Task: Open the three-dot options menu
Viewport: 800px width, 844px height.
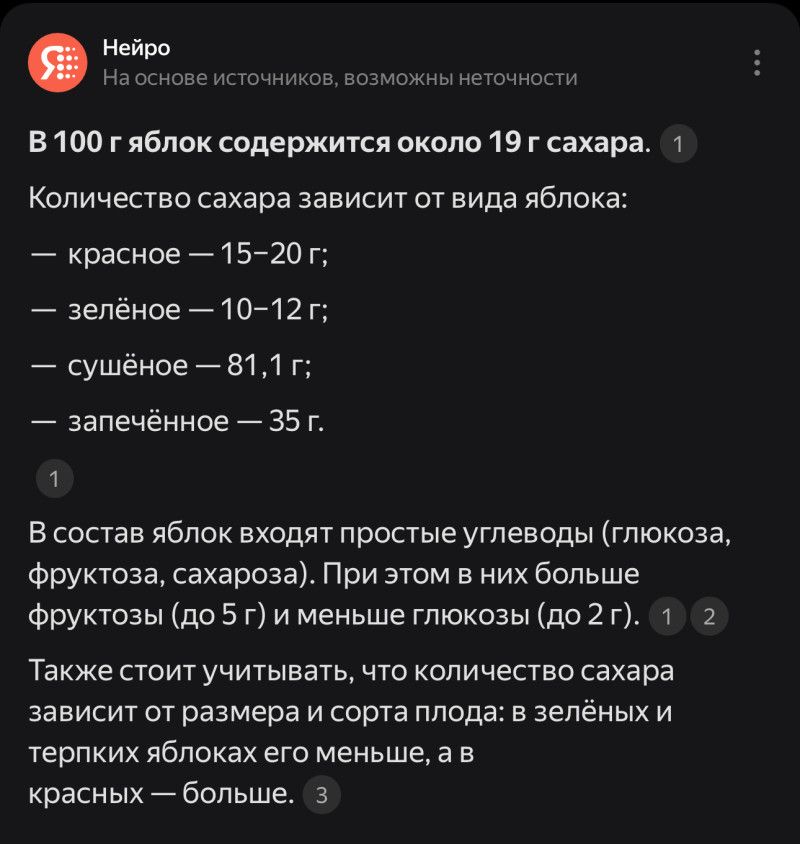Action: coord(757,63)
